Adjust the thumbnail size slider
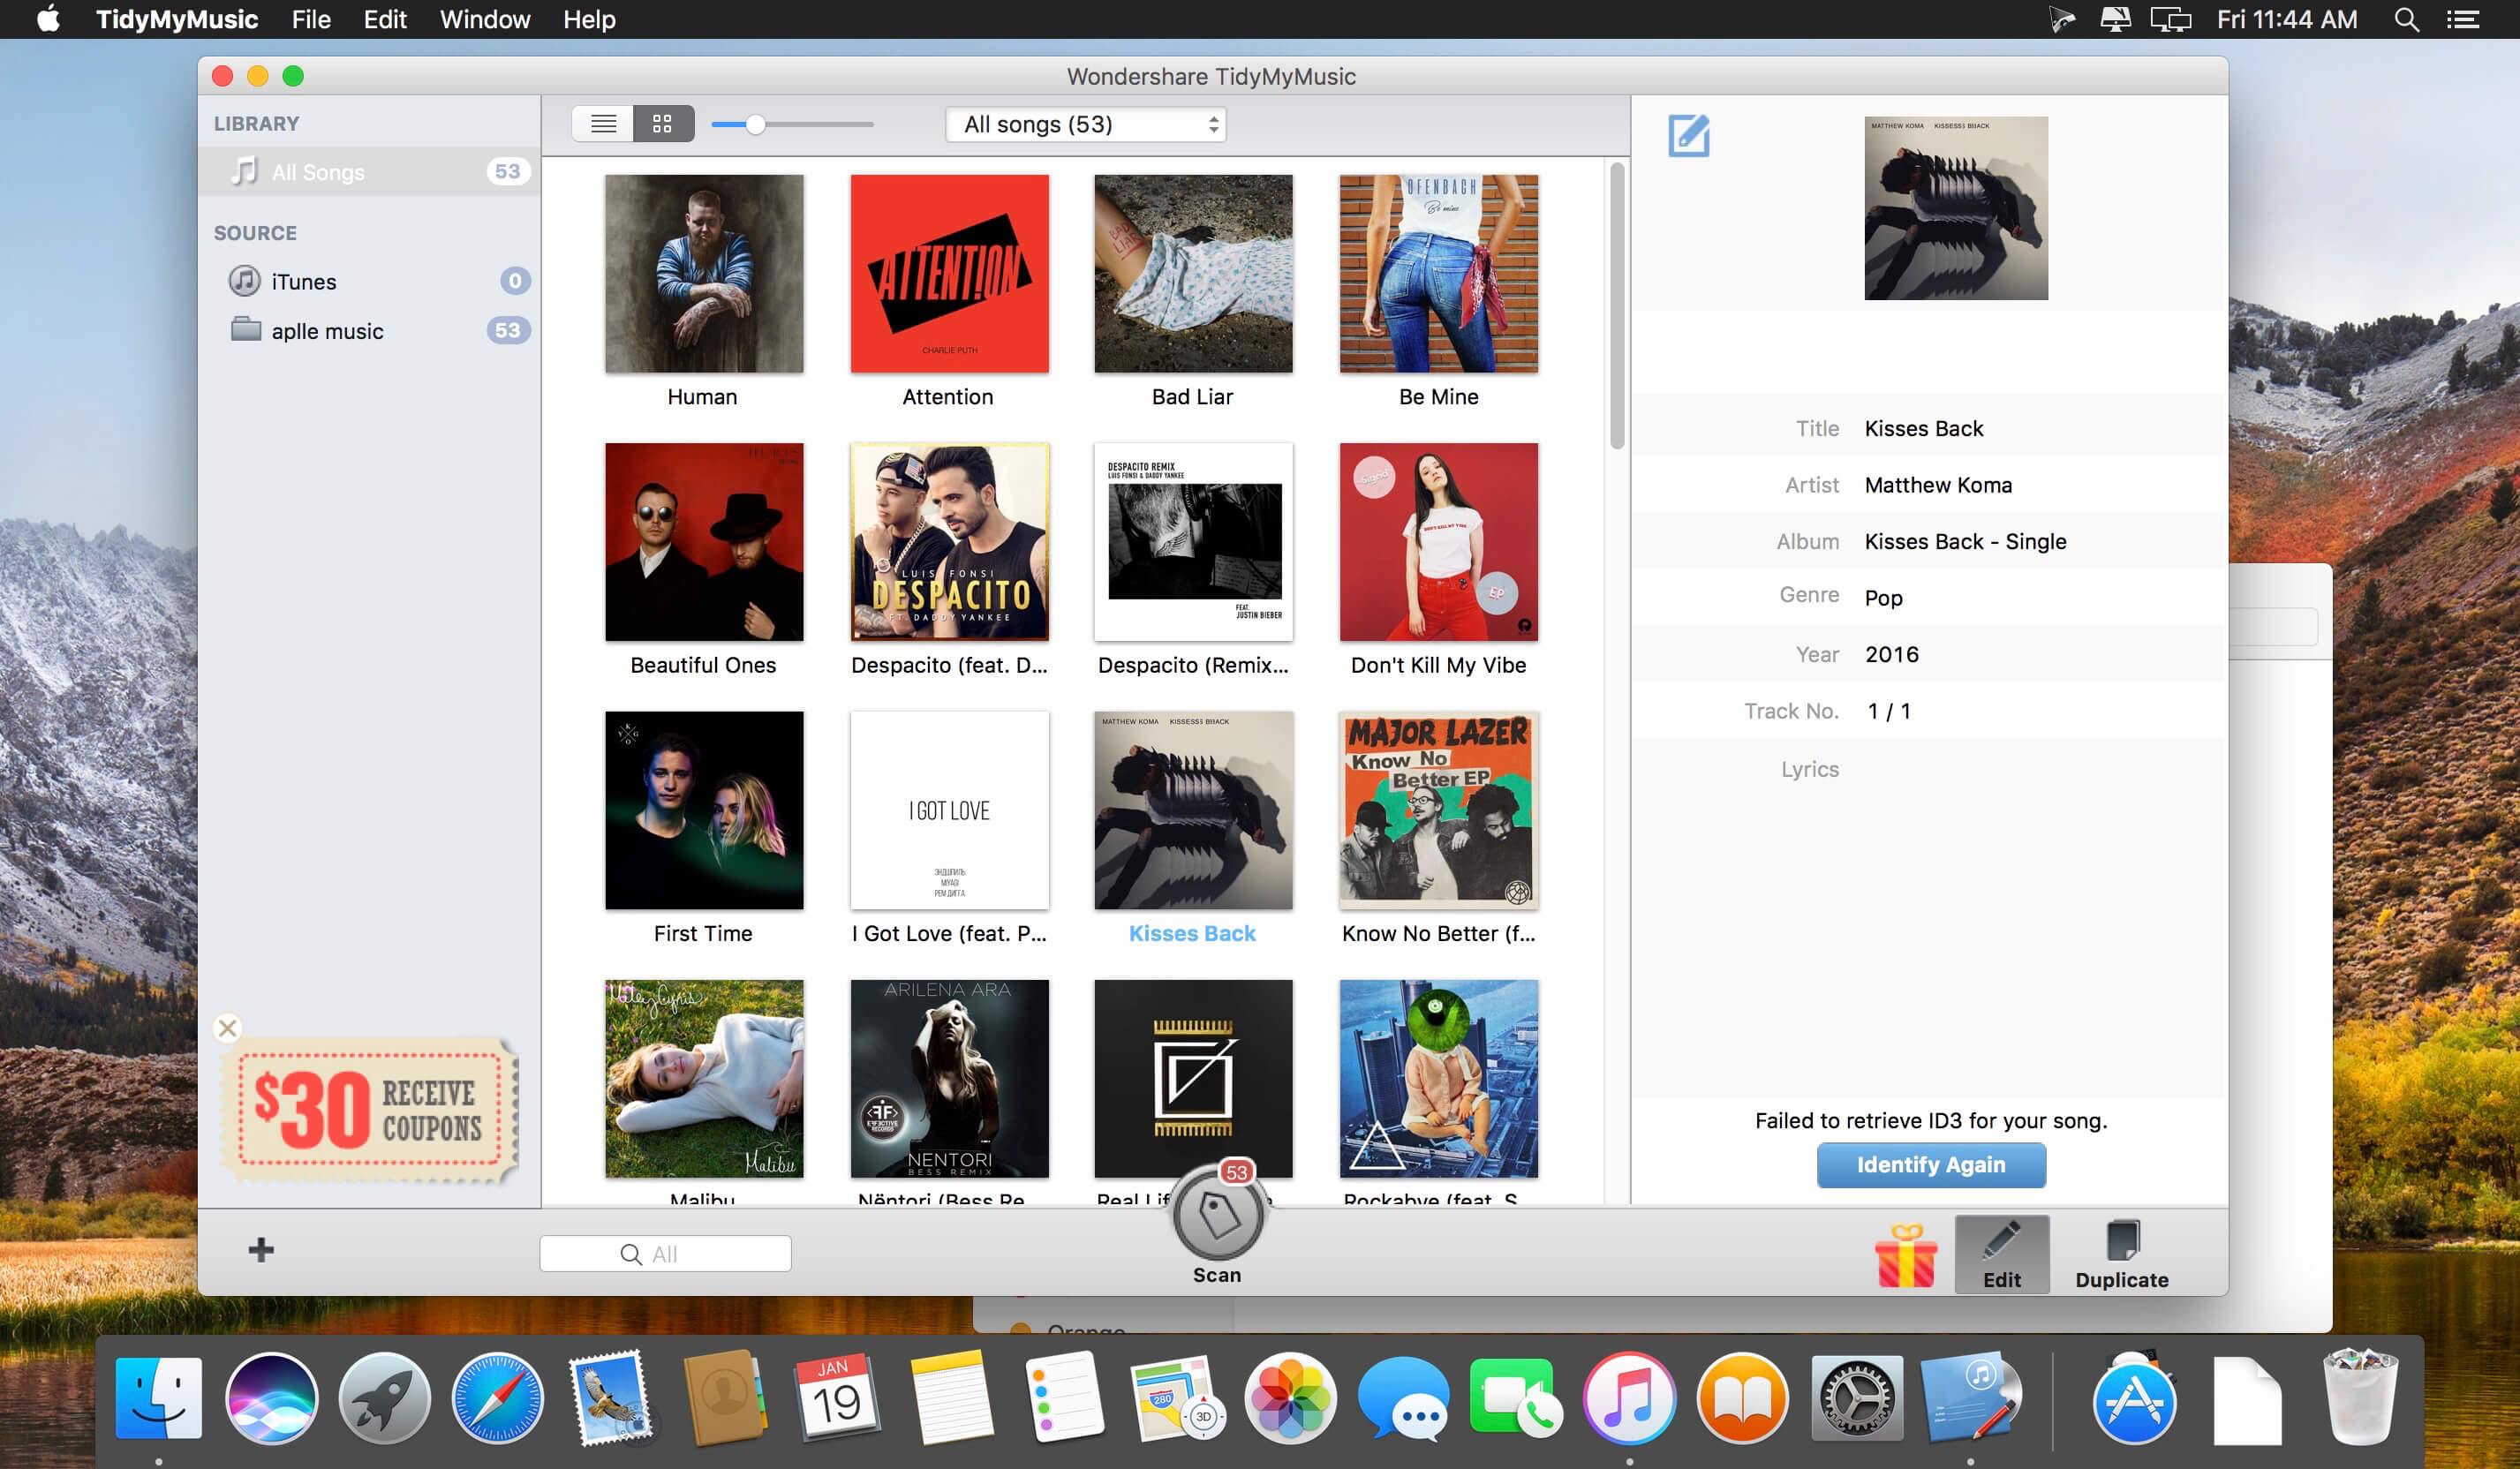Viewport: 2520px width, 1469px height. pyautogui.click(x=756, y=124)
